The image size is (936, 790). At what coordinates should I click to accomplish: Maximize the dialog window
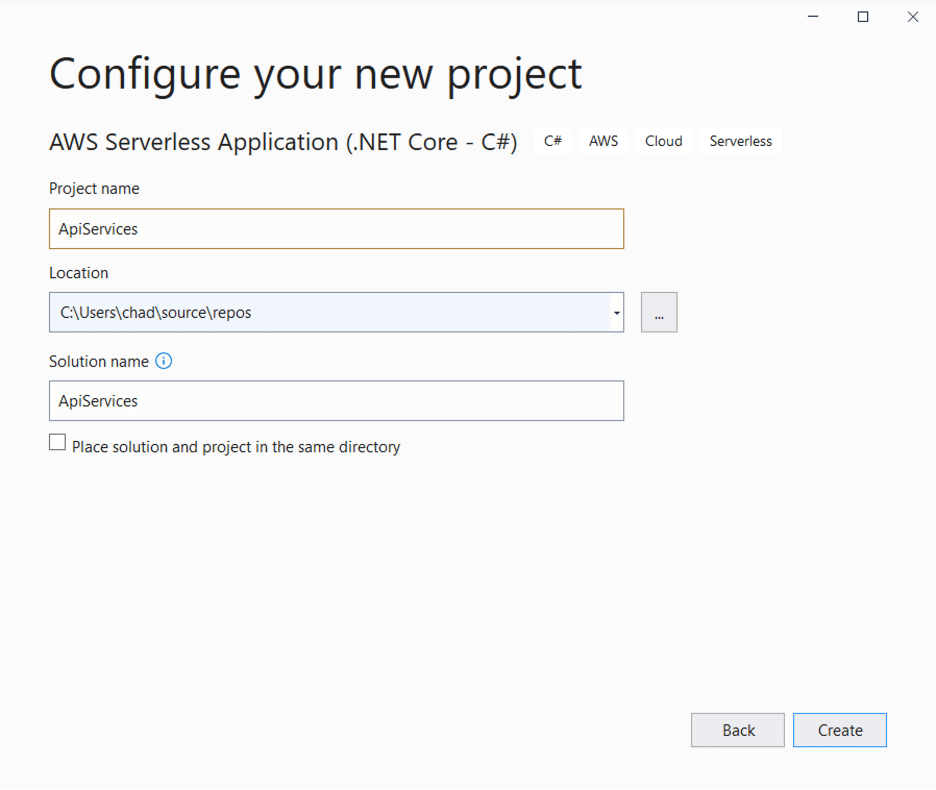click(863, 17)
